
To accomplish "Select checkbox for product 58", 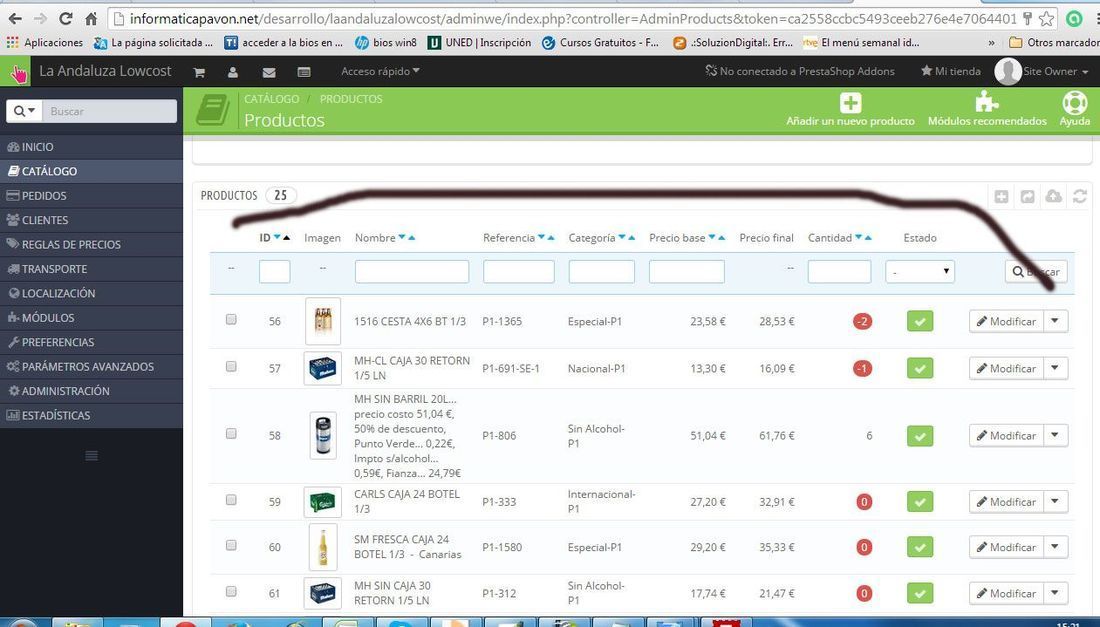I will [231, 433].
